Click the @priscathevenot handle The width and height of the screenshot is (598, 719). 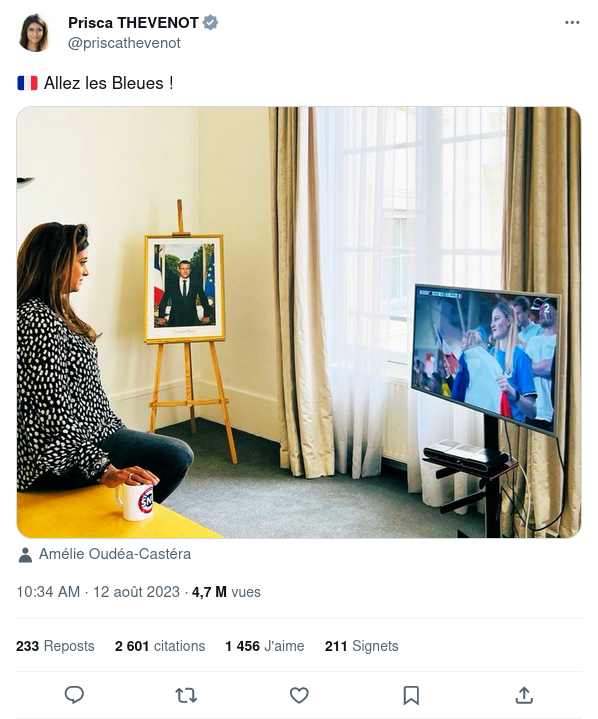click(x=124, y=43)
